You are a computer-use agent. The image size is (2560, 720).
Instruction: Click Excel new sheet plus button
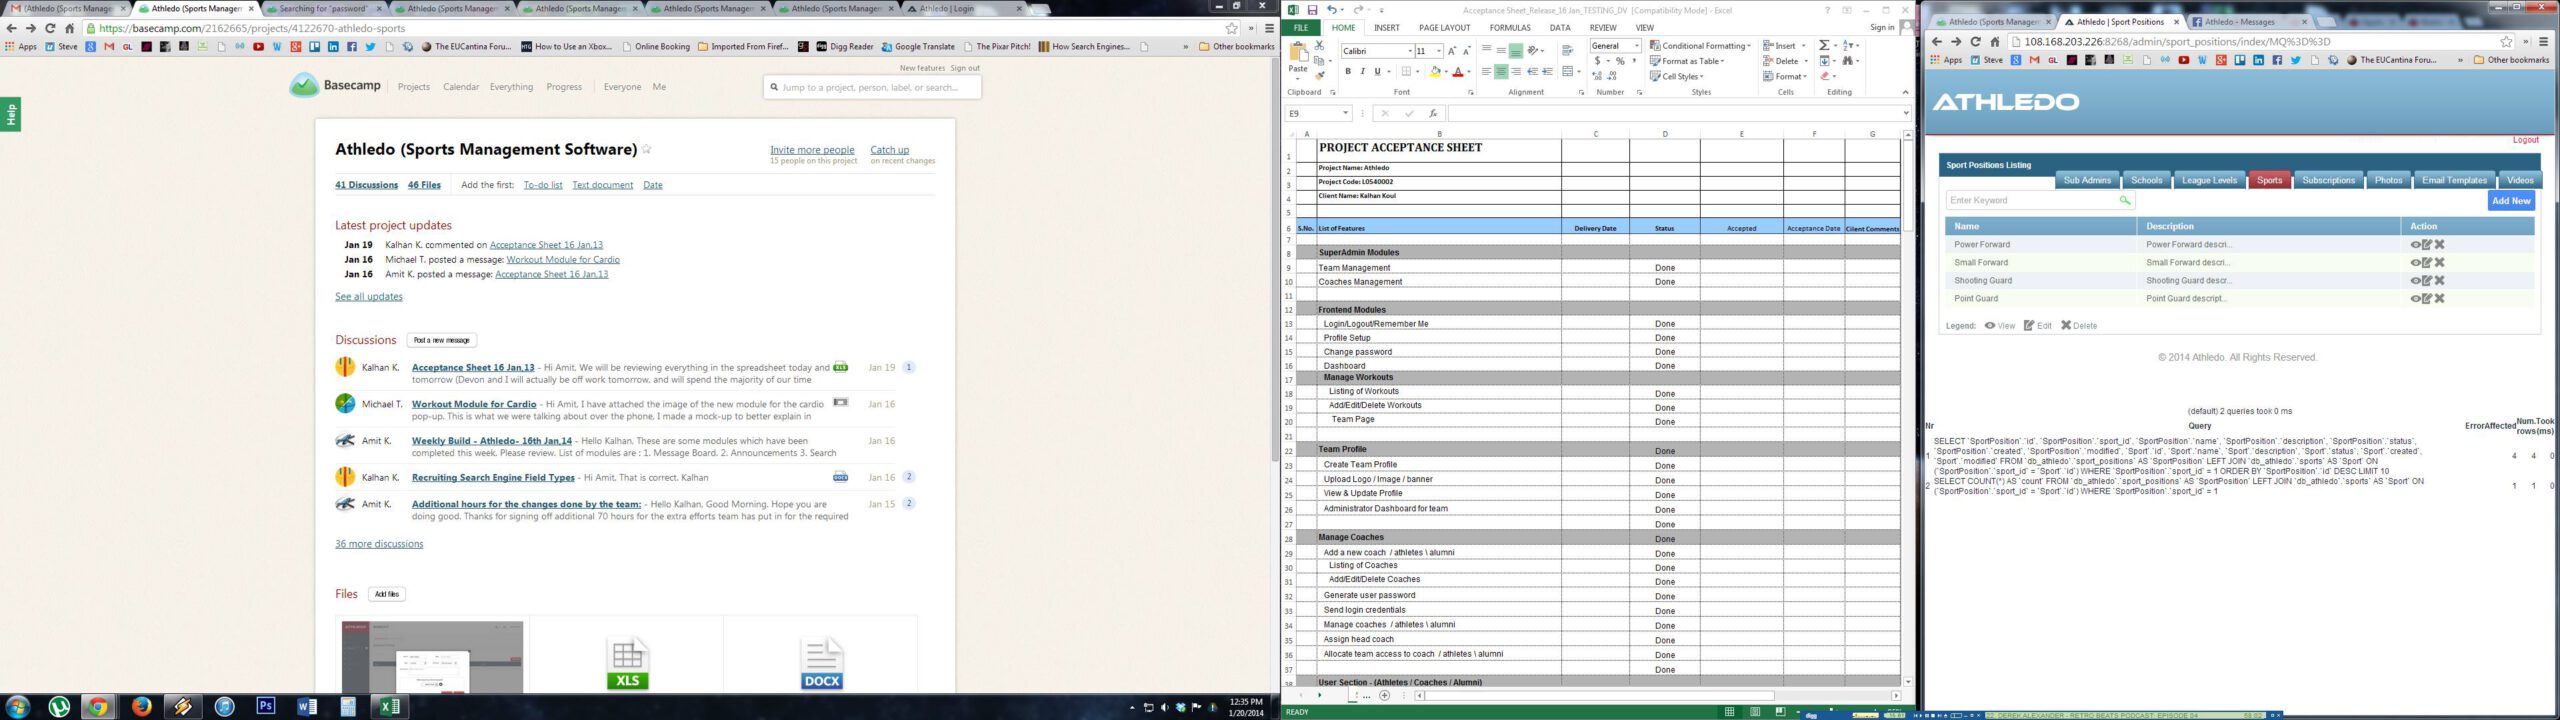pyautogui.click(x=1384, y=695)
